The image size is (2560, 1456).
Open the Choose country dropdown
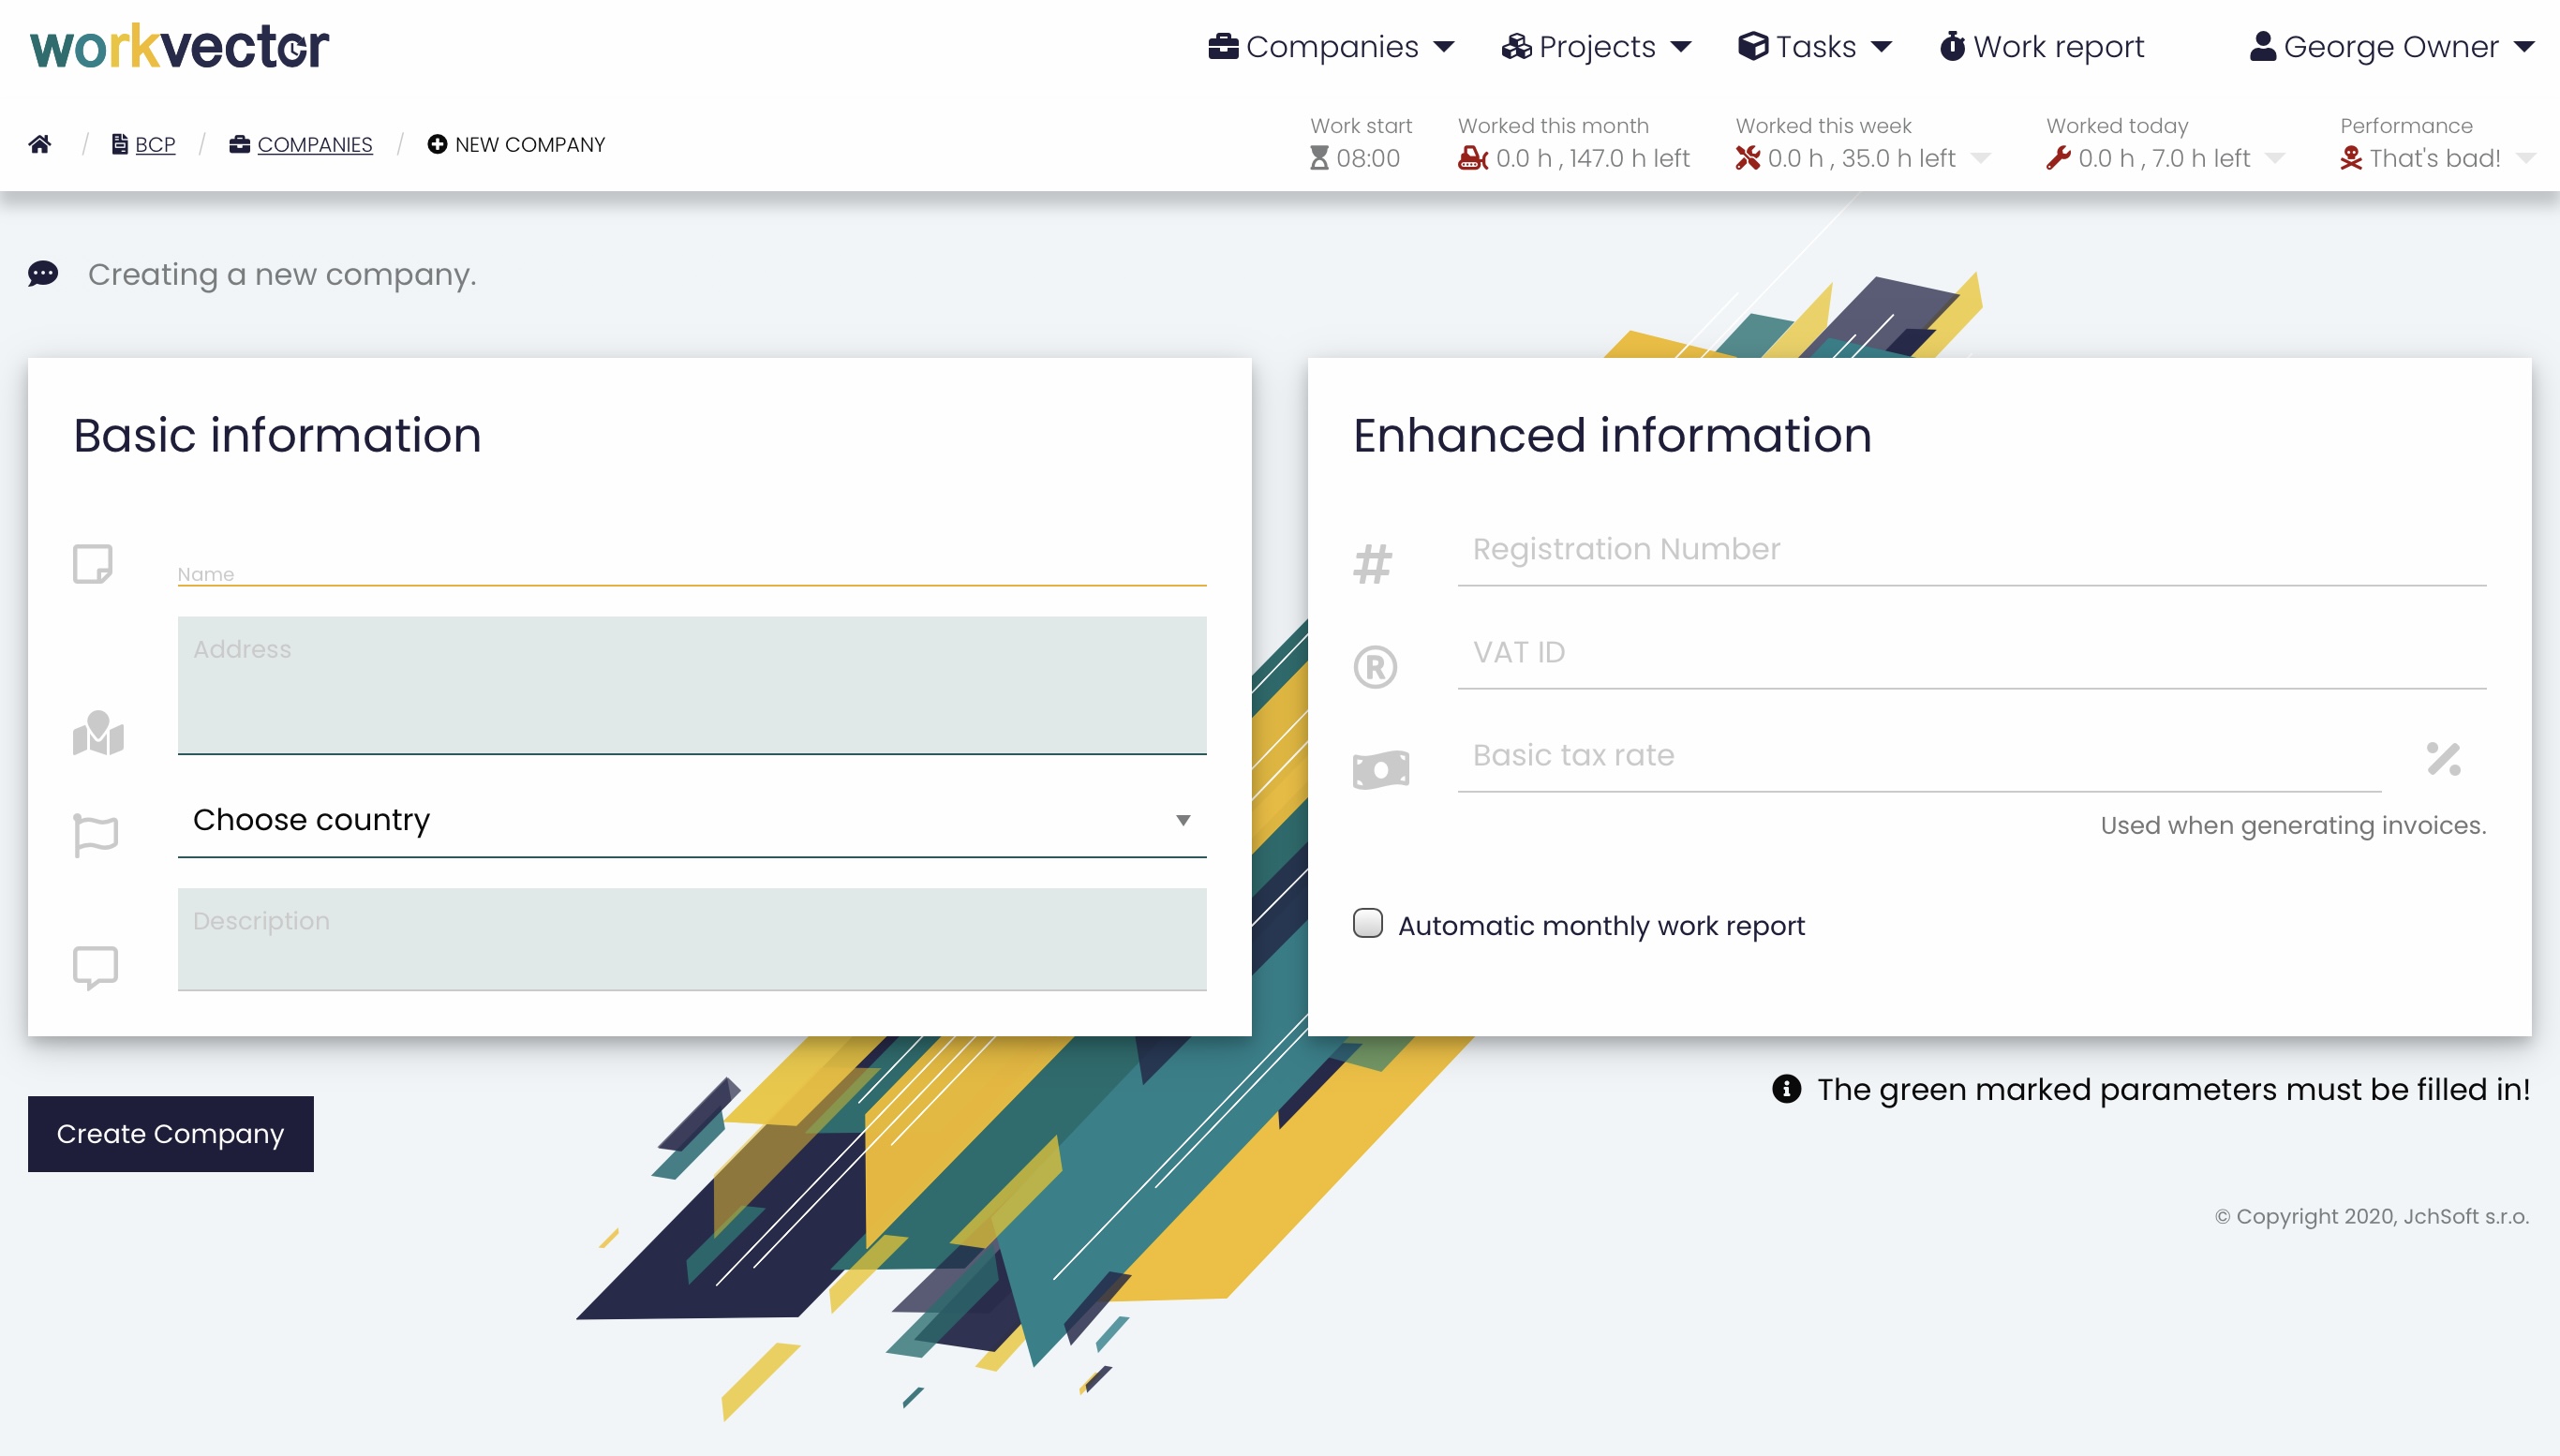tap(691, 820)
